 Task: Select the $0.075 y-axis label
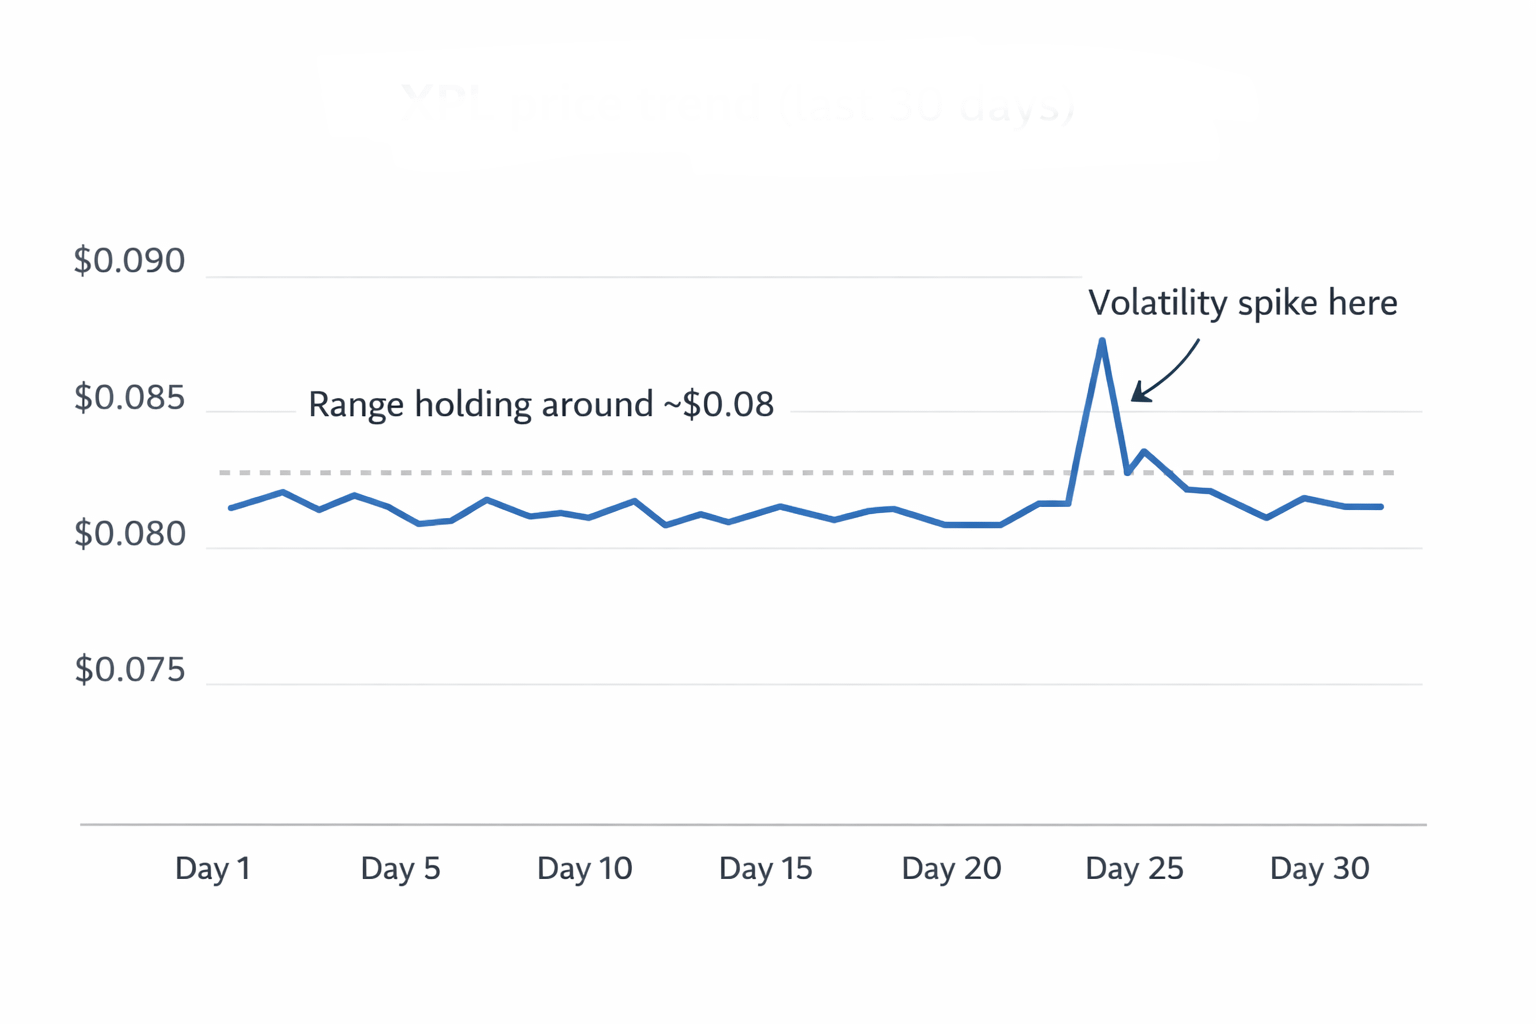pyautogui.click(x=130, y=670)
